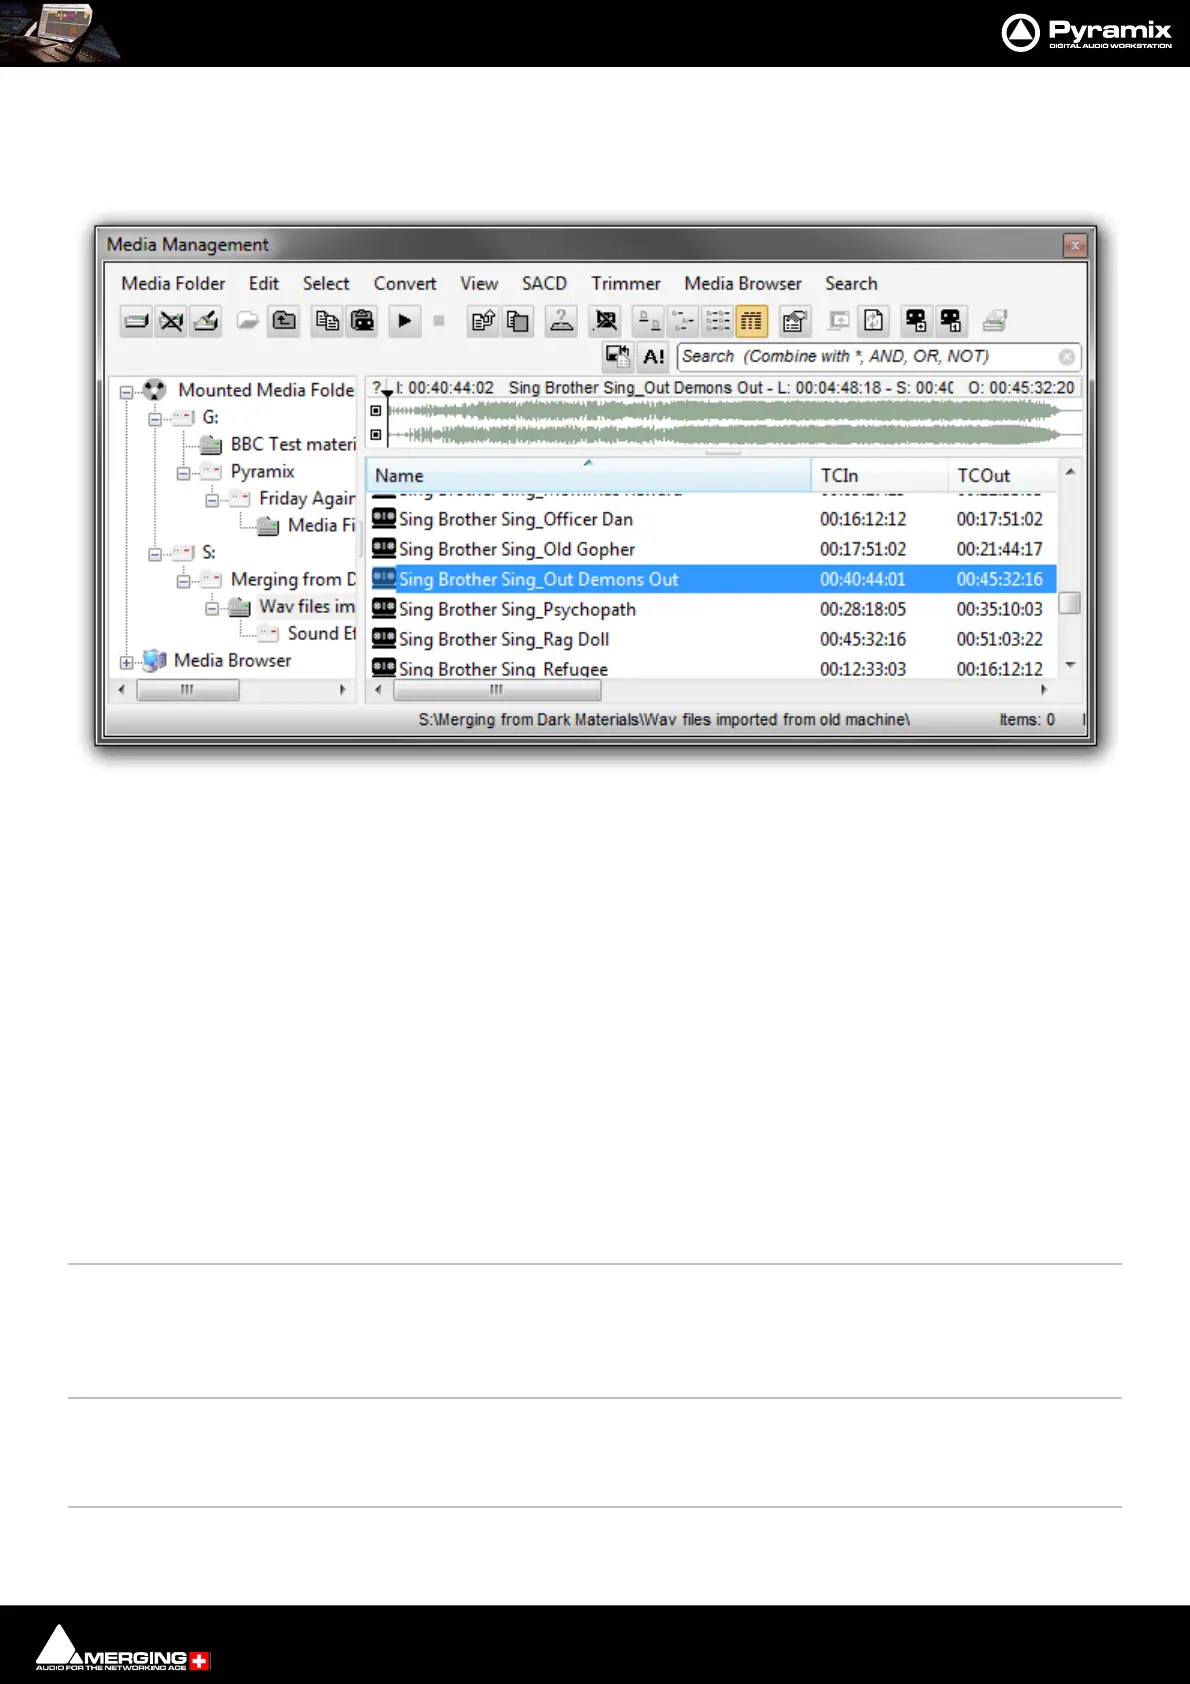Viewport: 1190px width, 1684px height.
Task: Click the question-mark stamp toolbar icon
Action: [x=561, y=321]
